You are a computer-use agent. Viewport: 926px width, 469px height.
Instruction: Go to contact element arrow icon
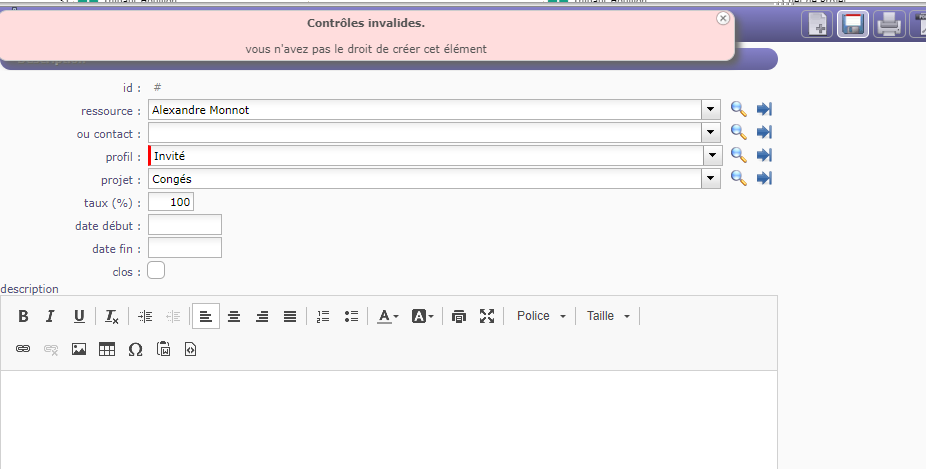(764, 132)
